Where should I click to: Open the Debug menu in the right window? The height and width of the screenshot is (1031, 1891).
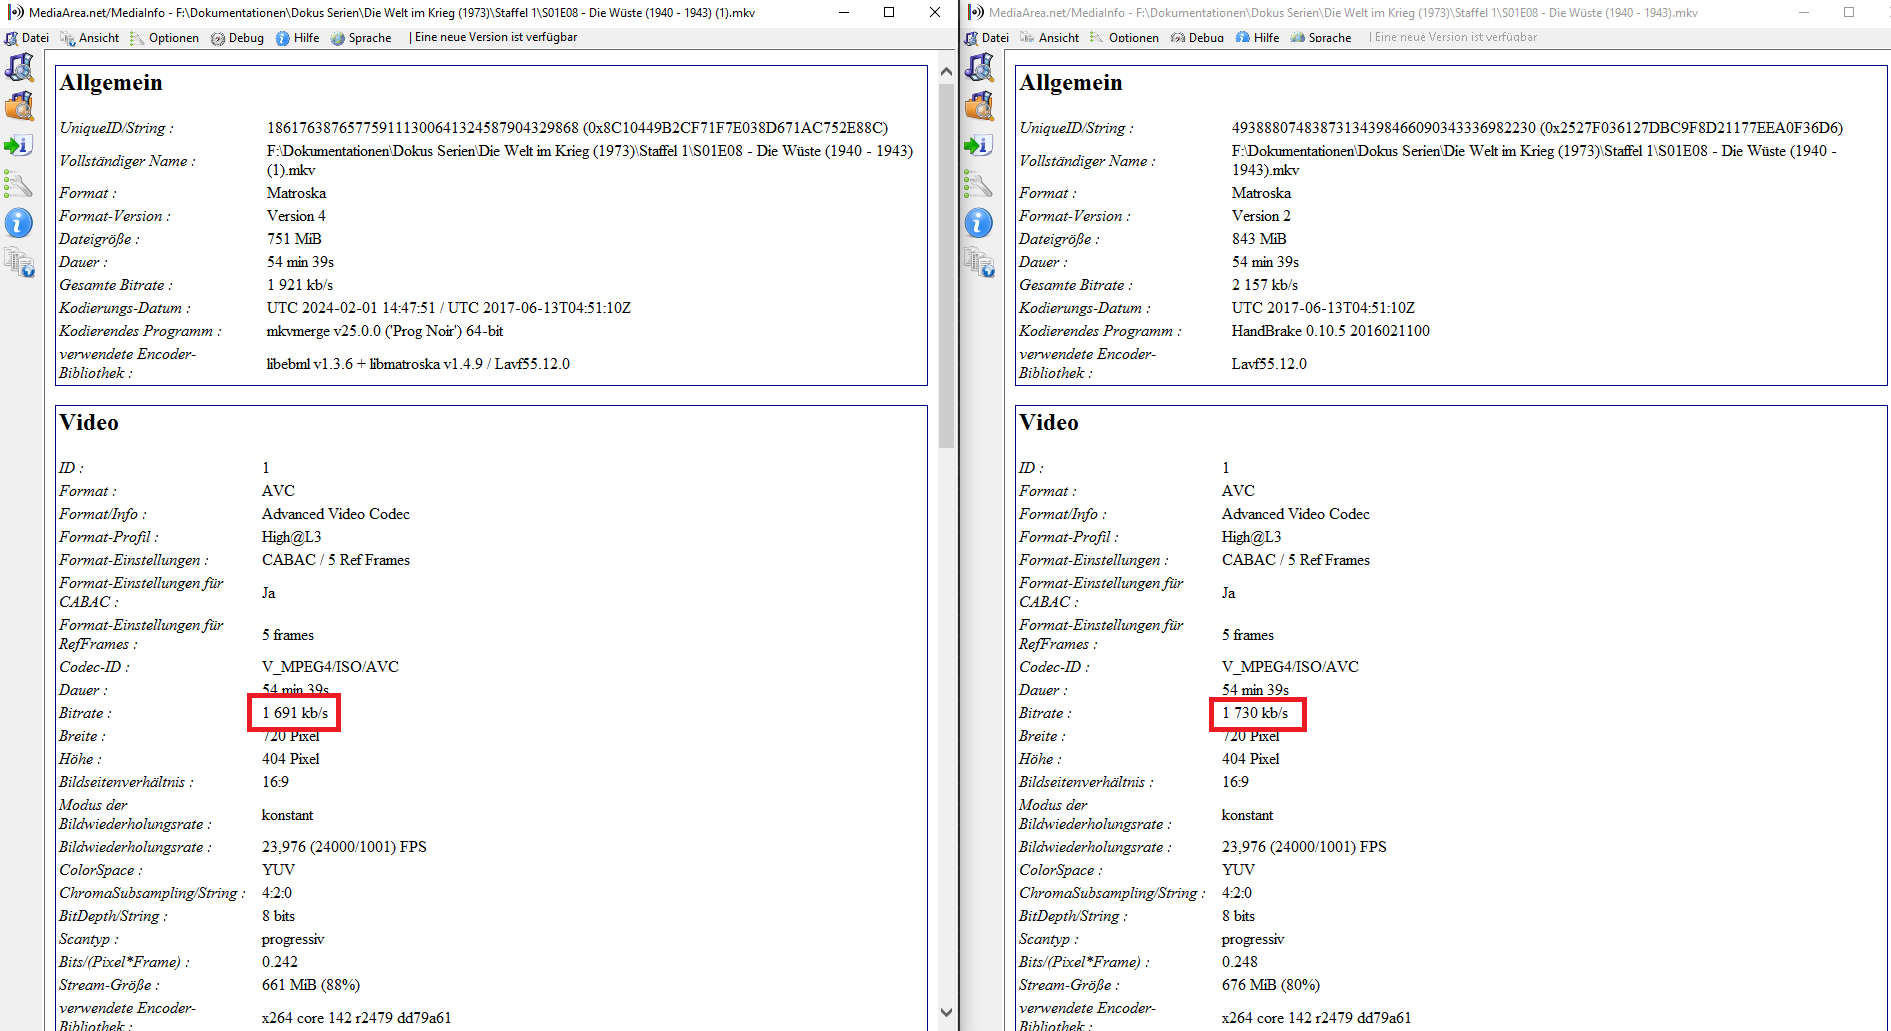click(1197, 38)
